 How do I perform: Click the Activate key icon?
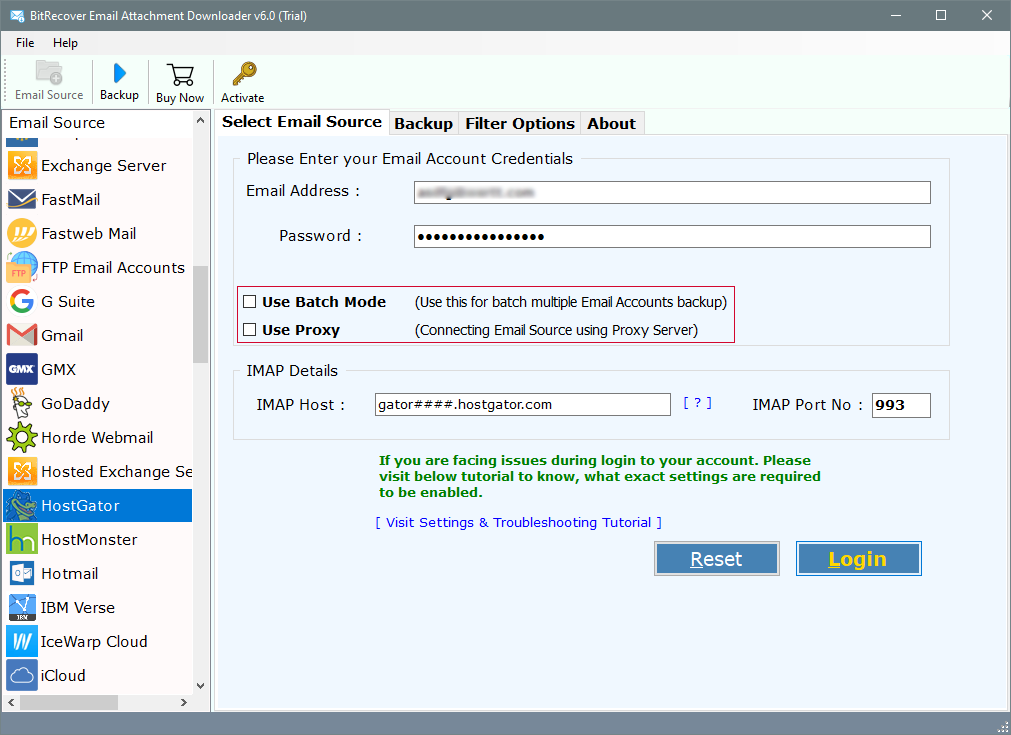[244, 74]
